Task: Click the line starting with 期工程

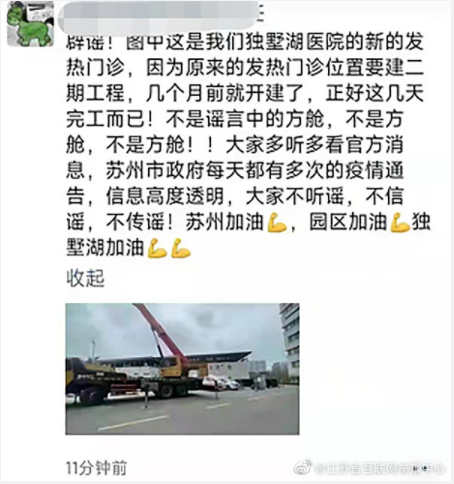Action: pyautogui.click(x=245, y=94)
